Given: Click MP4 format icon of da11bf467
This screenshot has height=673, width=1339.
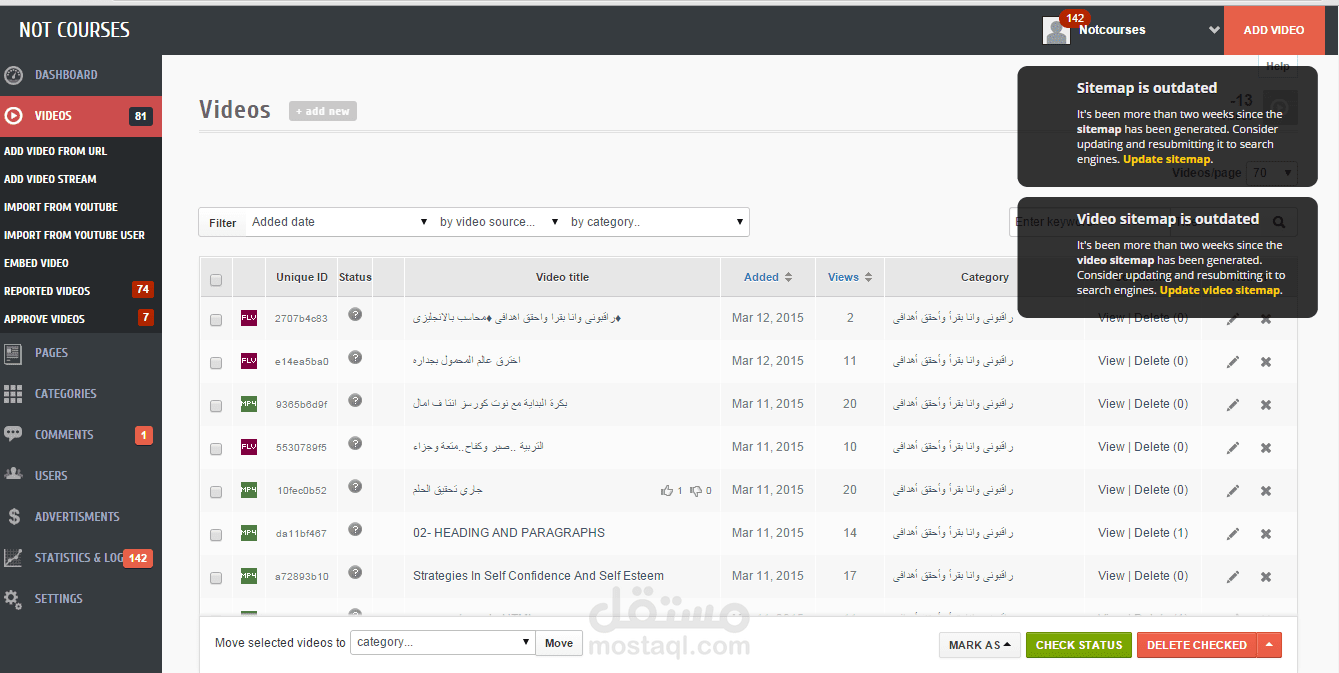Looking at the screenshot, I should (x=249, y=533).
